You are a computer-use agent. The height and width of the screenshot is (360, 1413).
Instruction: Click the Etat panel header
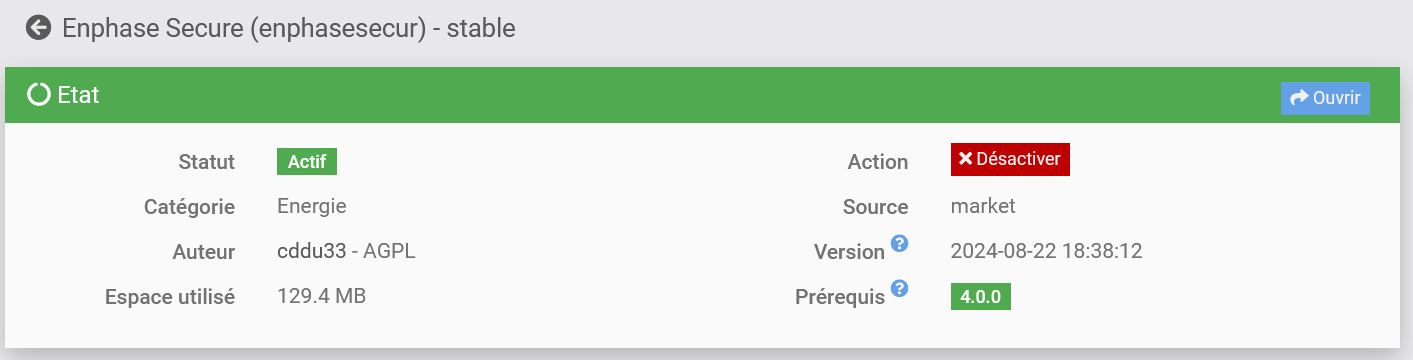pyautogui.click(x=702, y=96)
